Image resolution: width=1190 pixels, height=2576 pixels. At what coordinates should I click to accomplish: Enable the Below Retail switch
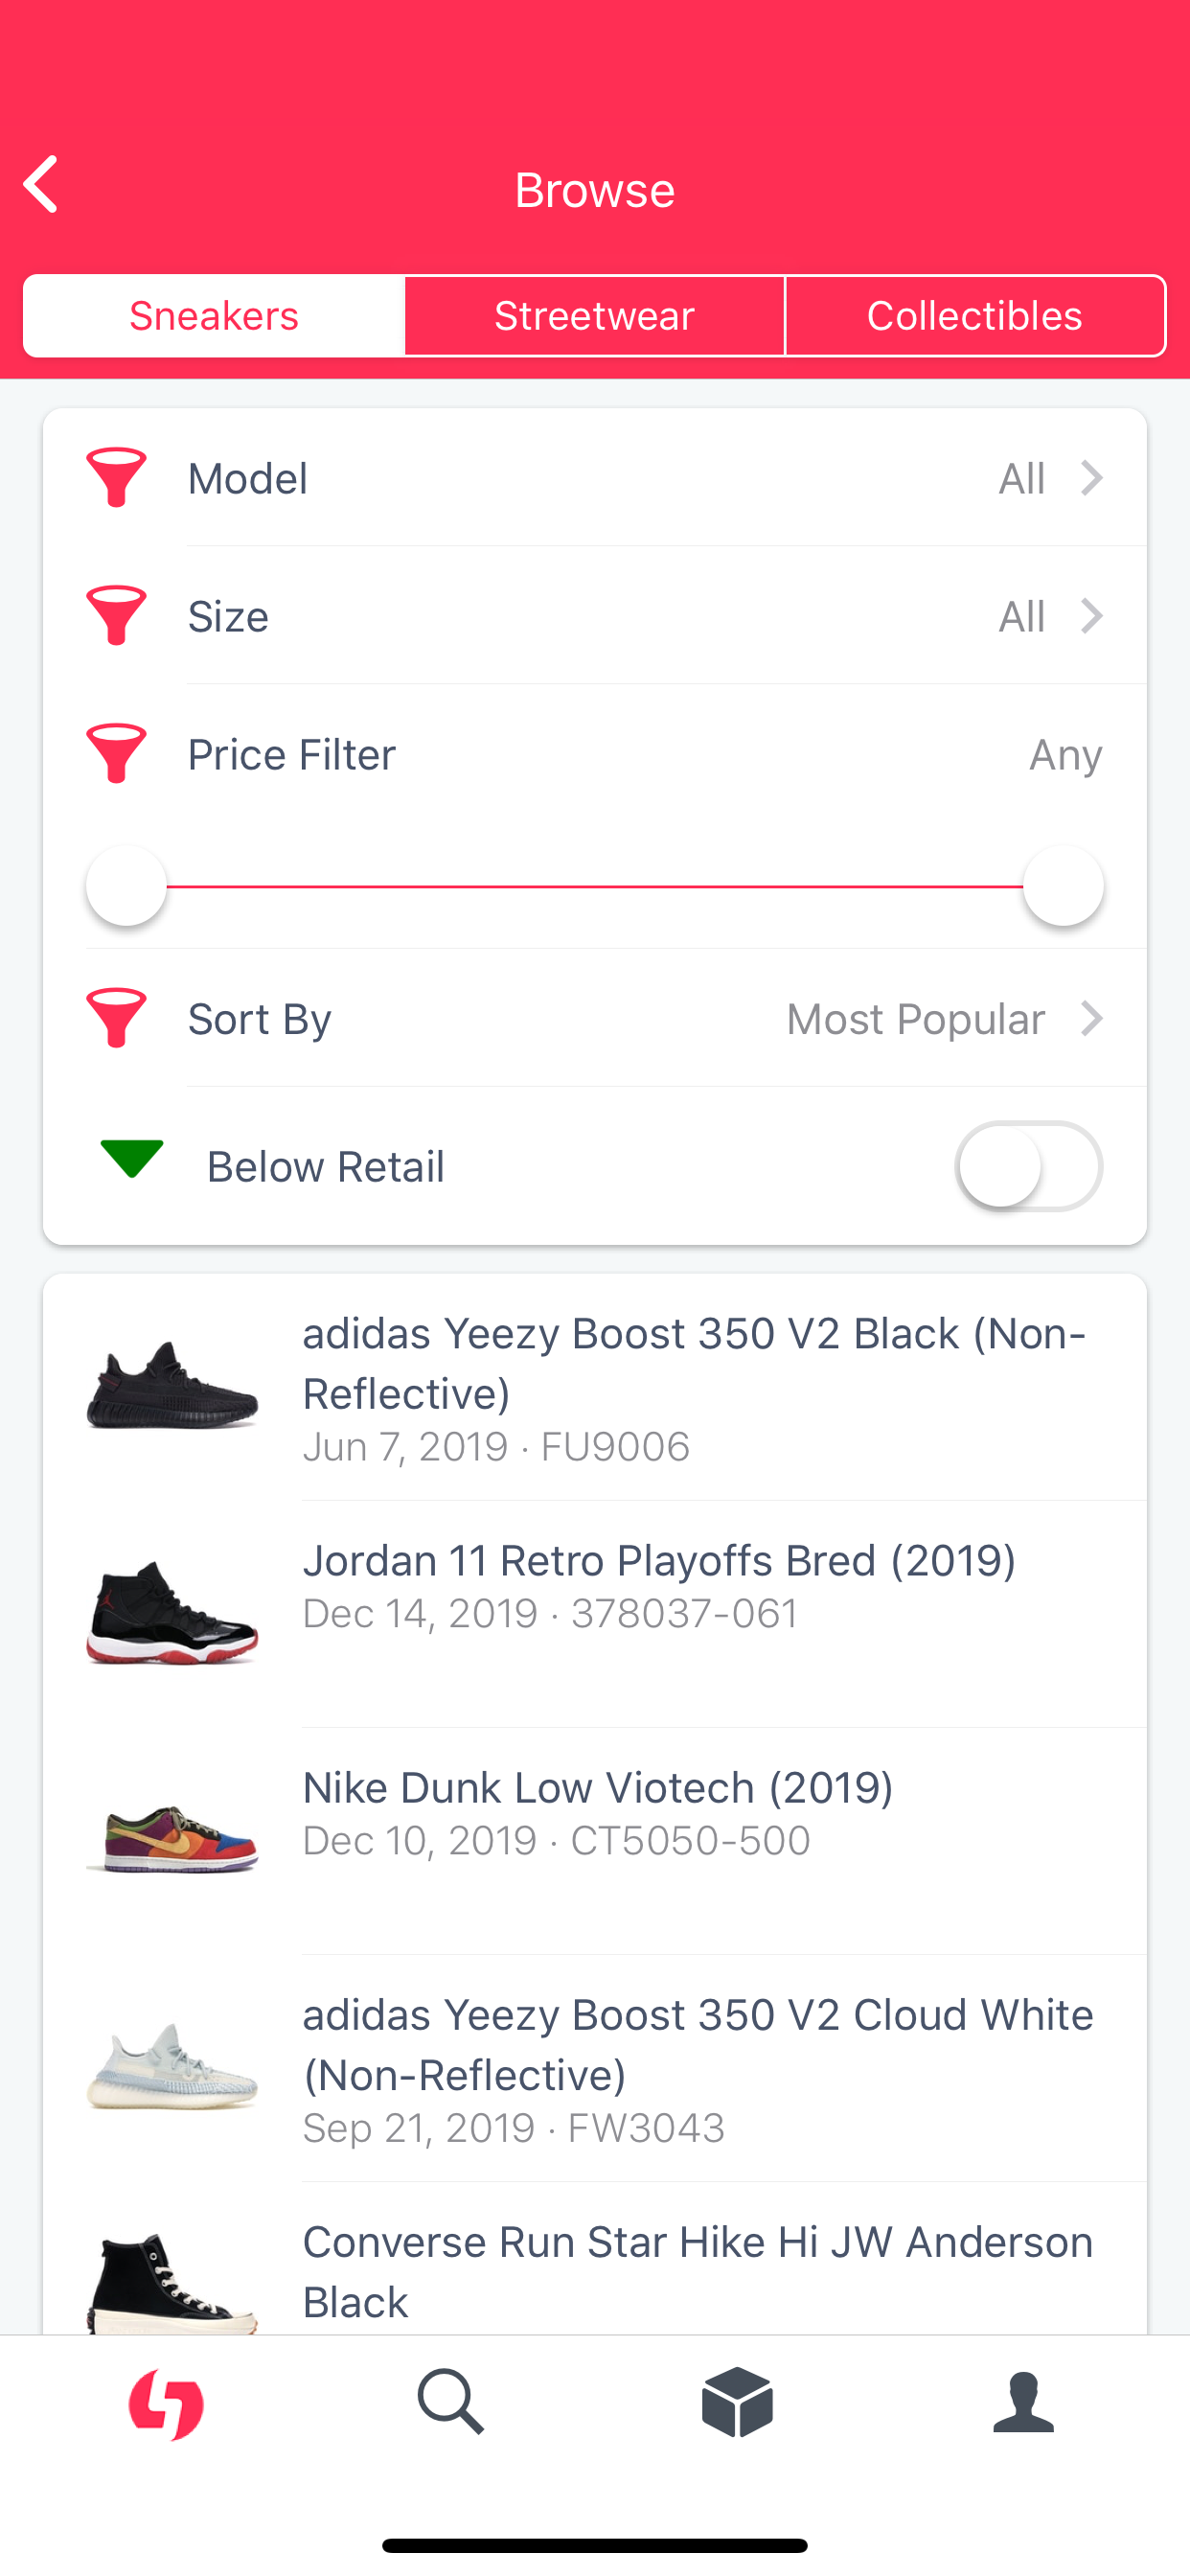(x=1029, y=1166)
